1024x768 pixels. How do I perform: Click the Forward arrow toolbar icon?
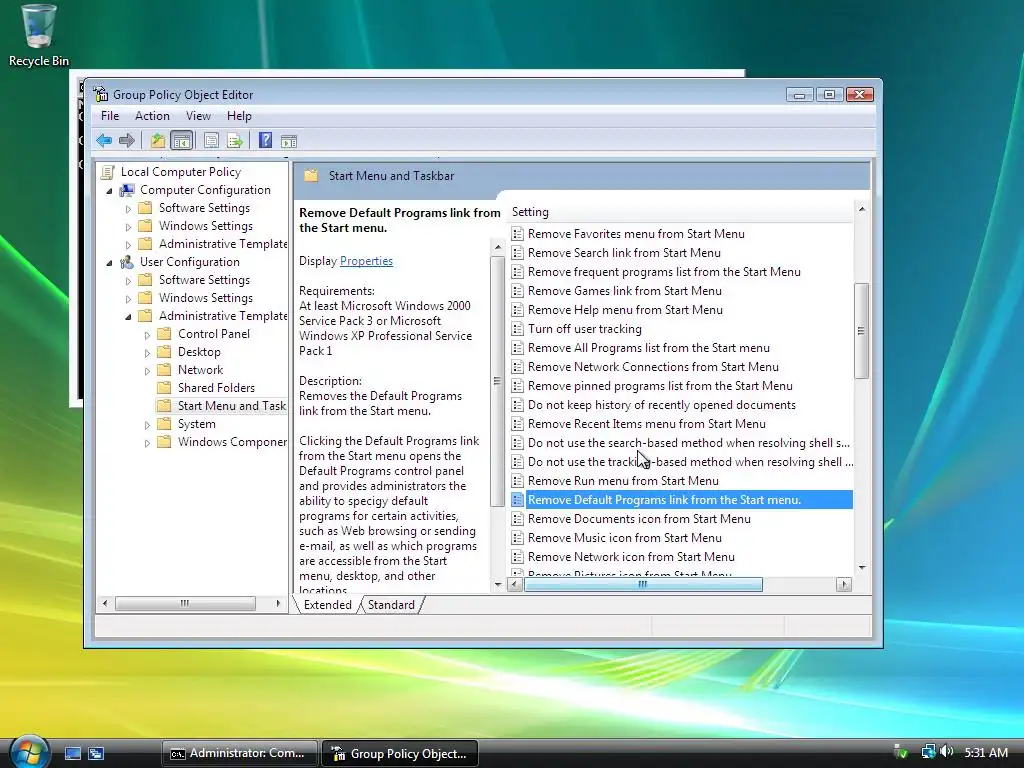[x=127, y=140]
